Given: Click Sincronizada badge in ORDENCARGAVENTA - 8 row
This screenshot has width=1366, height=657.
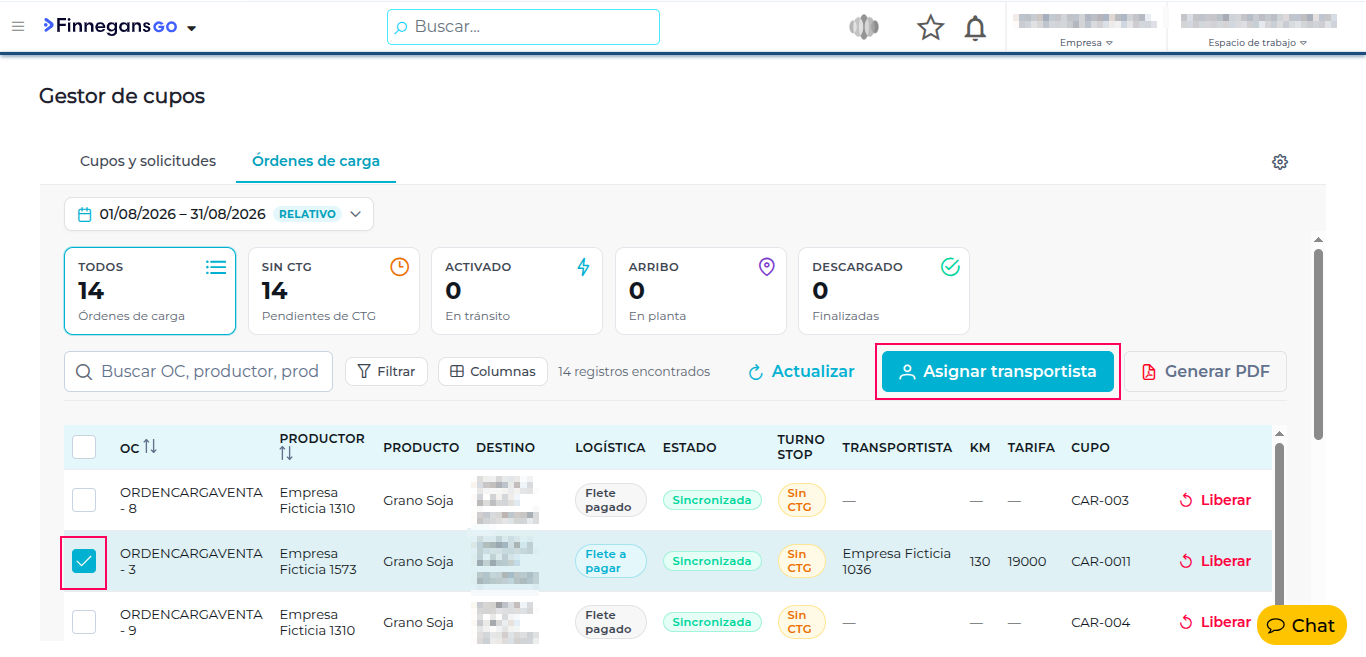Looking at the screenshot, I should click(x=712, y=500).
